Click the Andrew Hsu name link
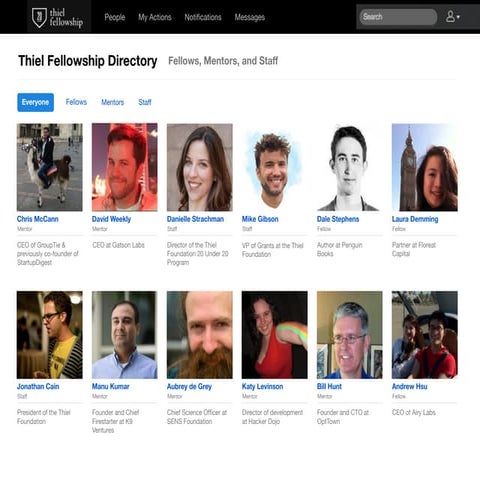 tap(410, 387)
